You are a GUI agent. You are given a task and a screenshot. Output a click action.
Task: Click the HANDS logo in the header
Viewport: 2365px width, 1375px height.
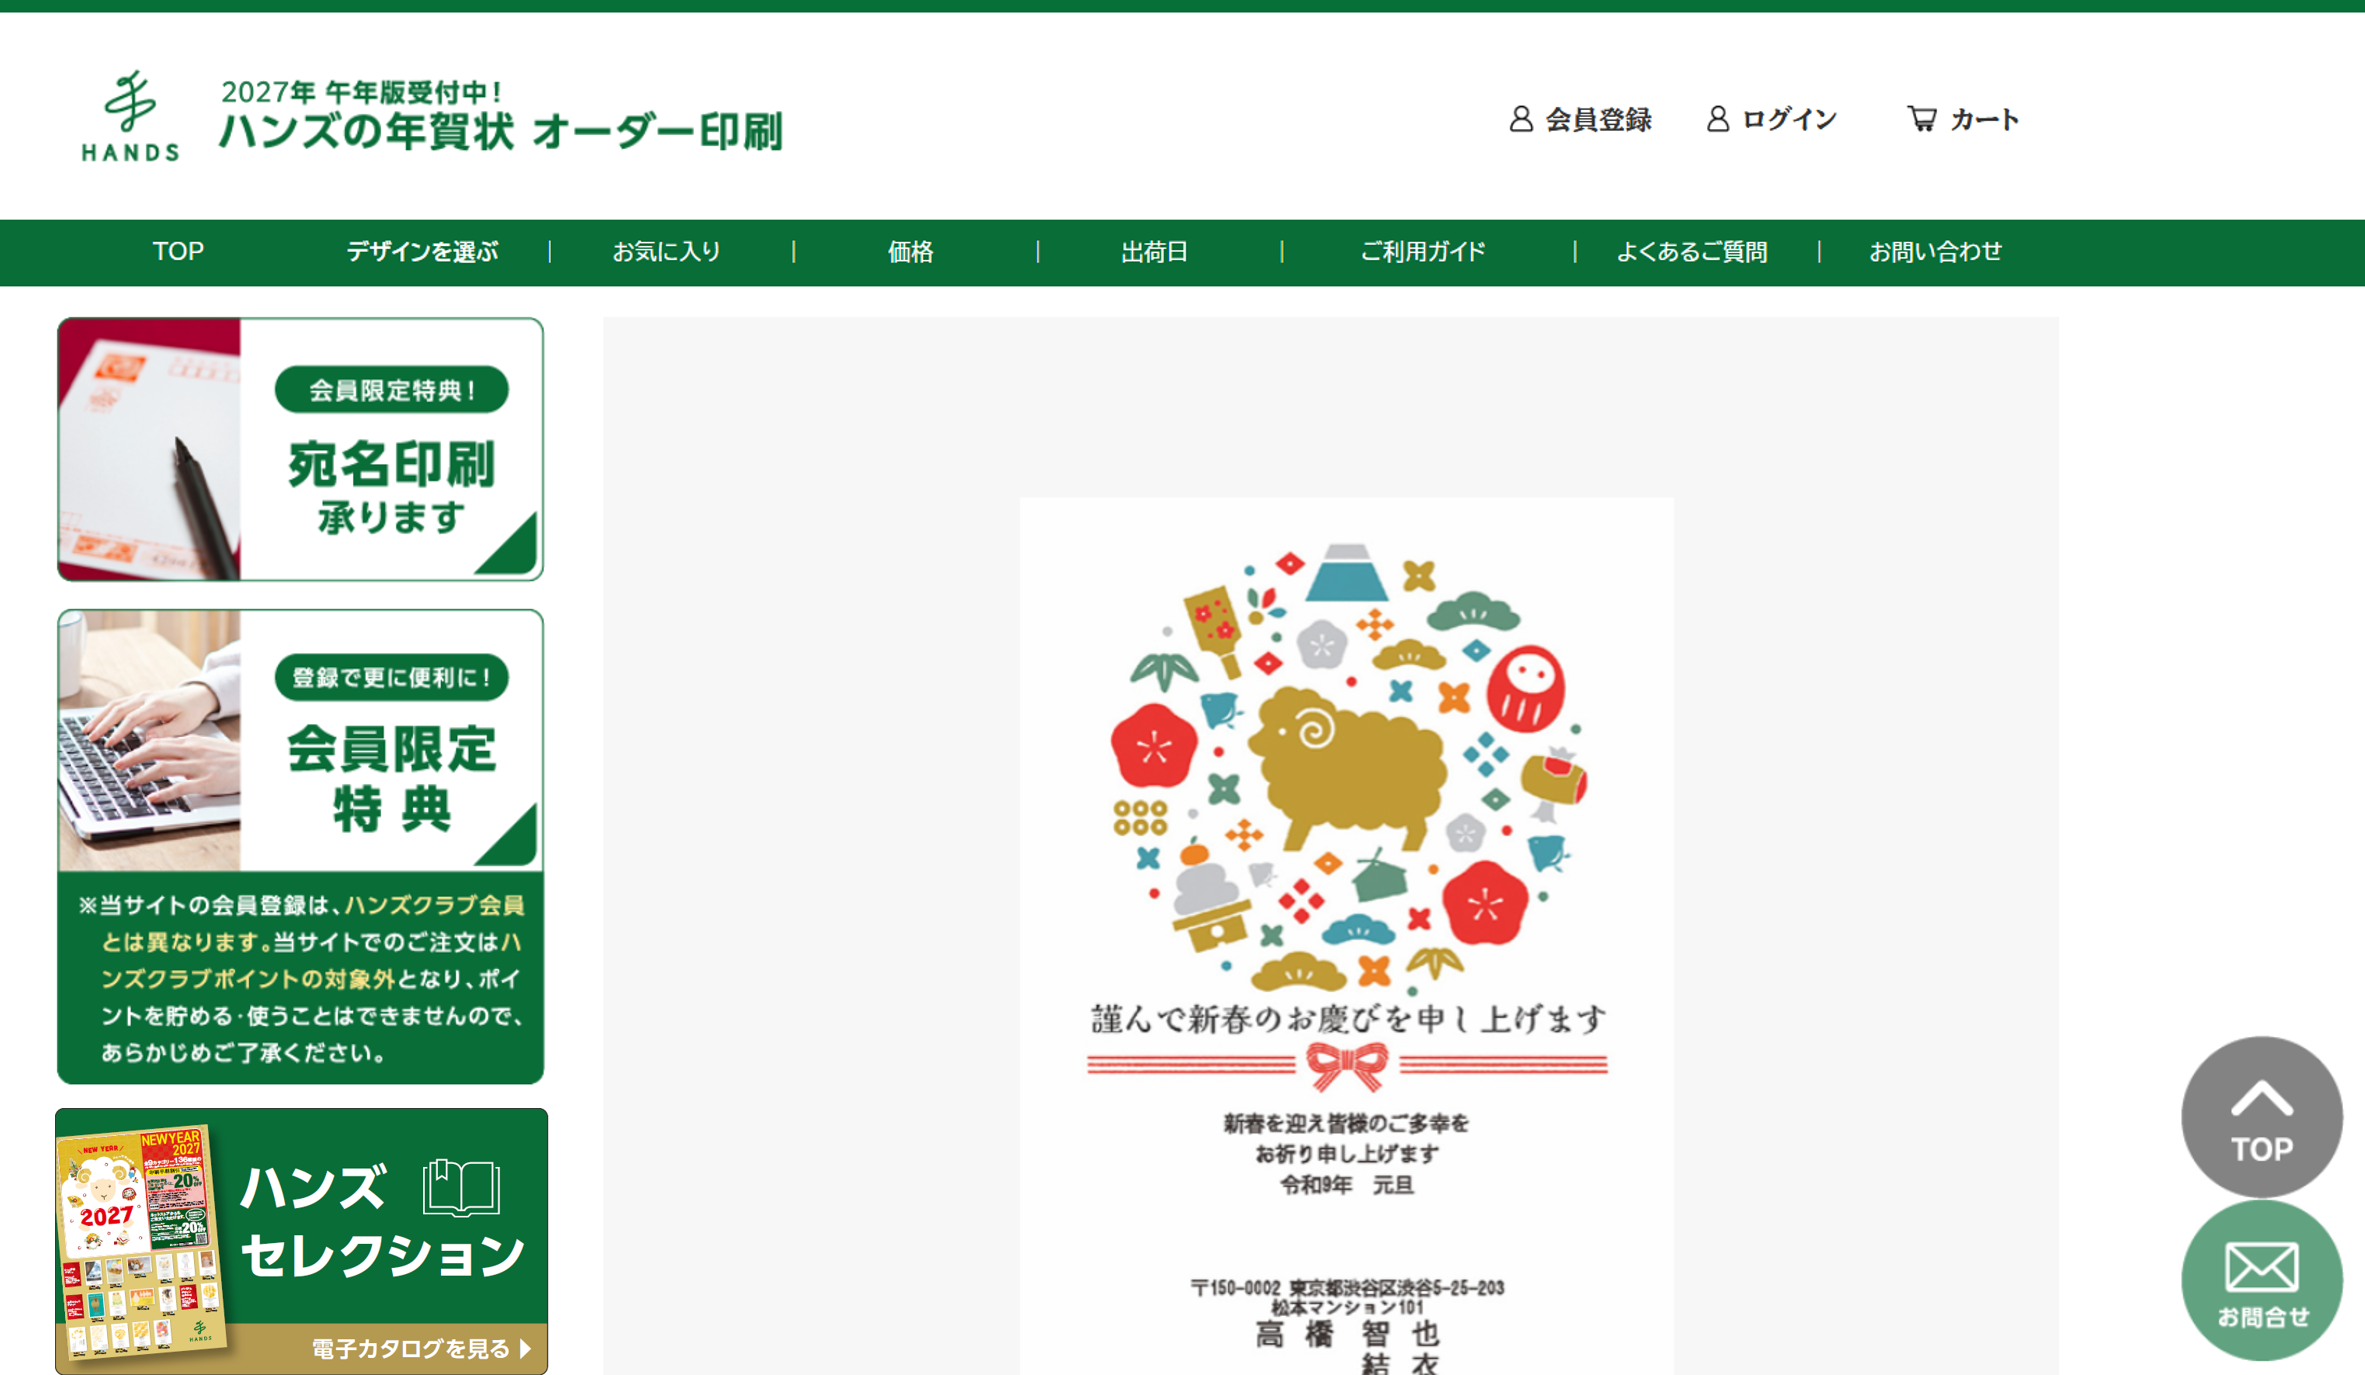[x=130, y=116]
